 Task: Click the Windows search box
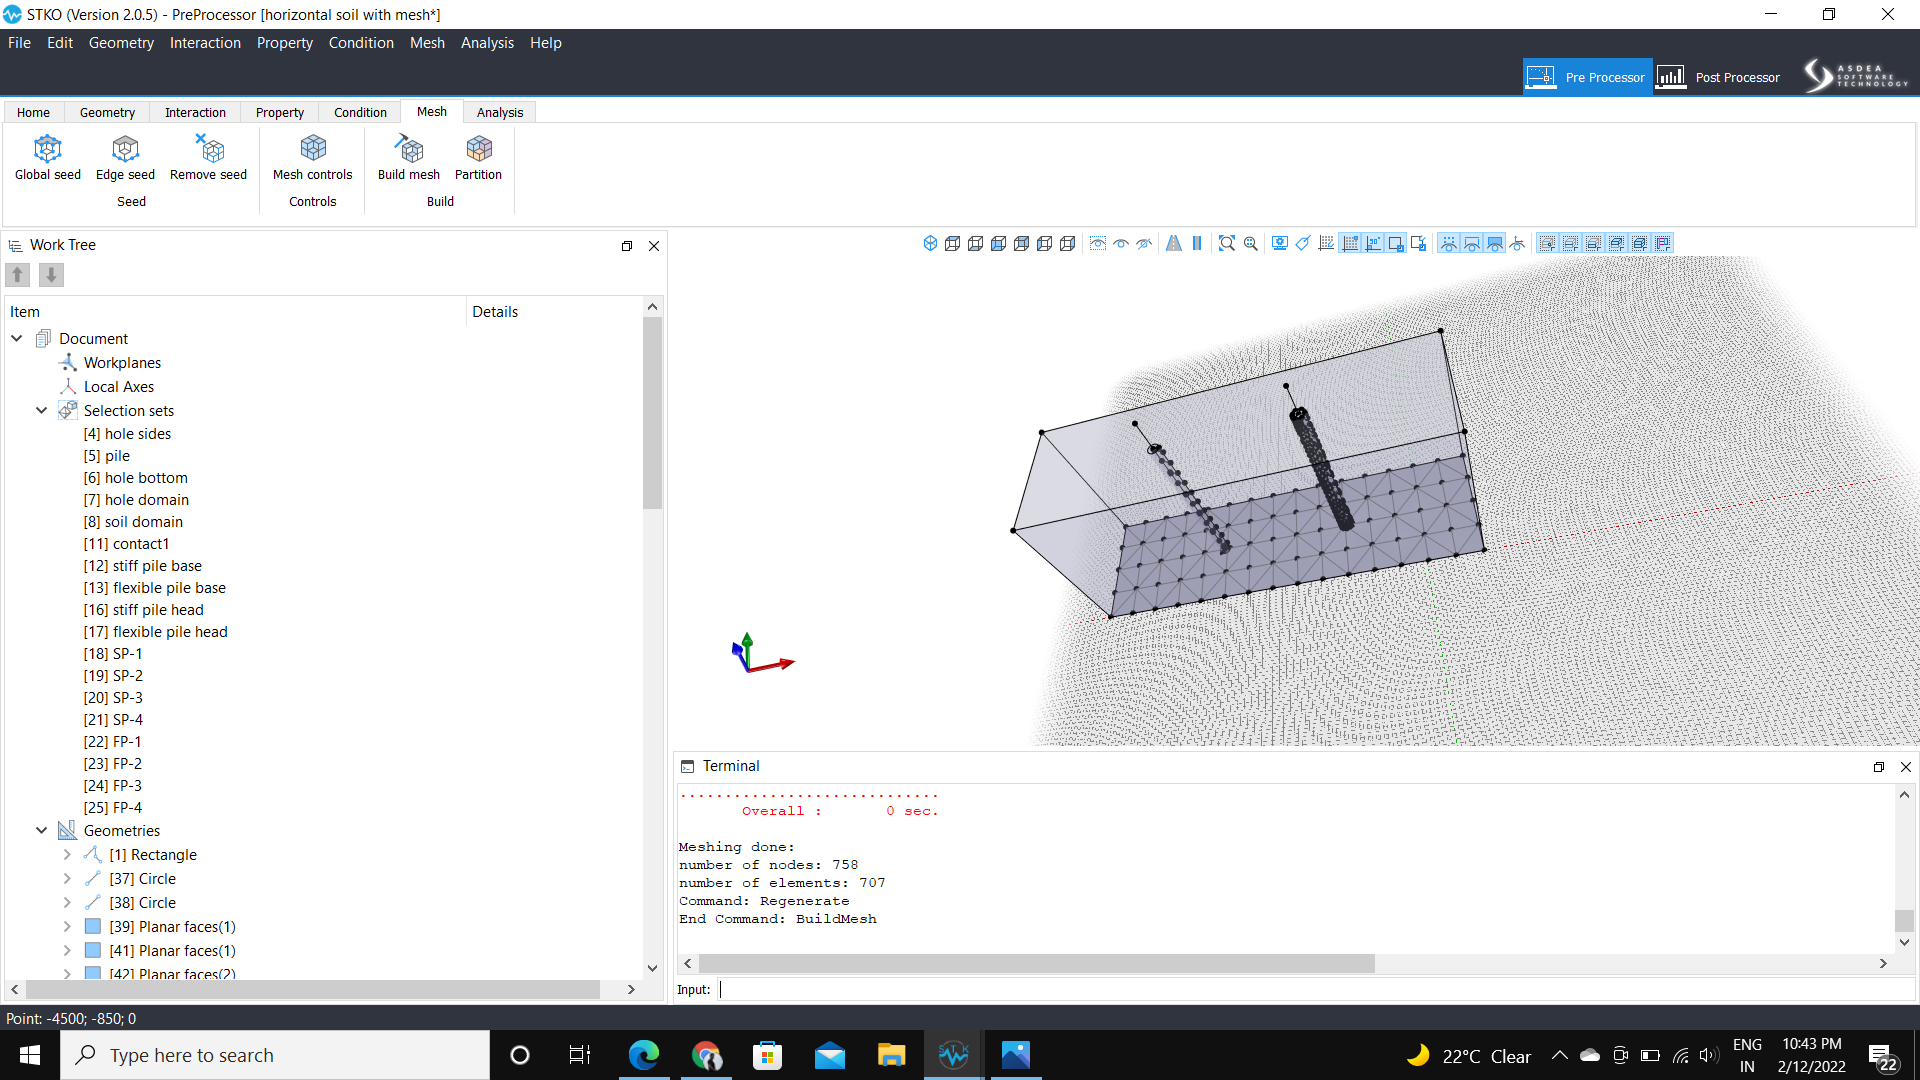point(275,1055)
